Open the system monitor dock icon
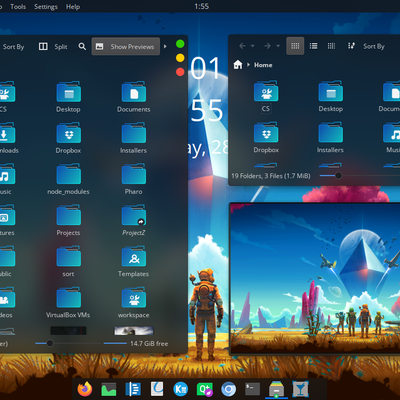The height and width of the screenshot is (400, 400). 109,389
